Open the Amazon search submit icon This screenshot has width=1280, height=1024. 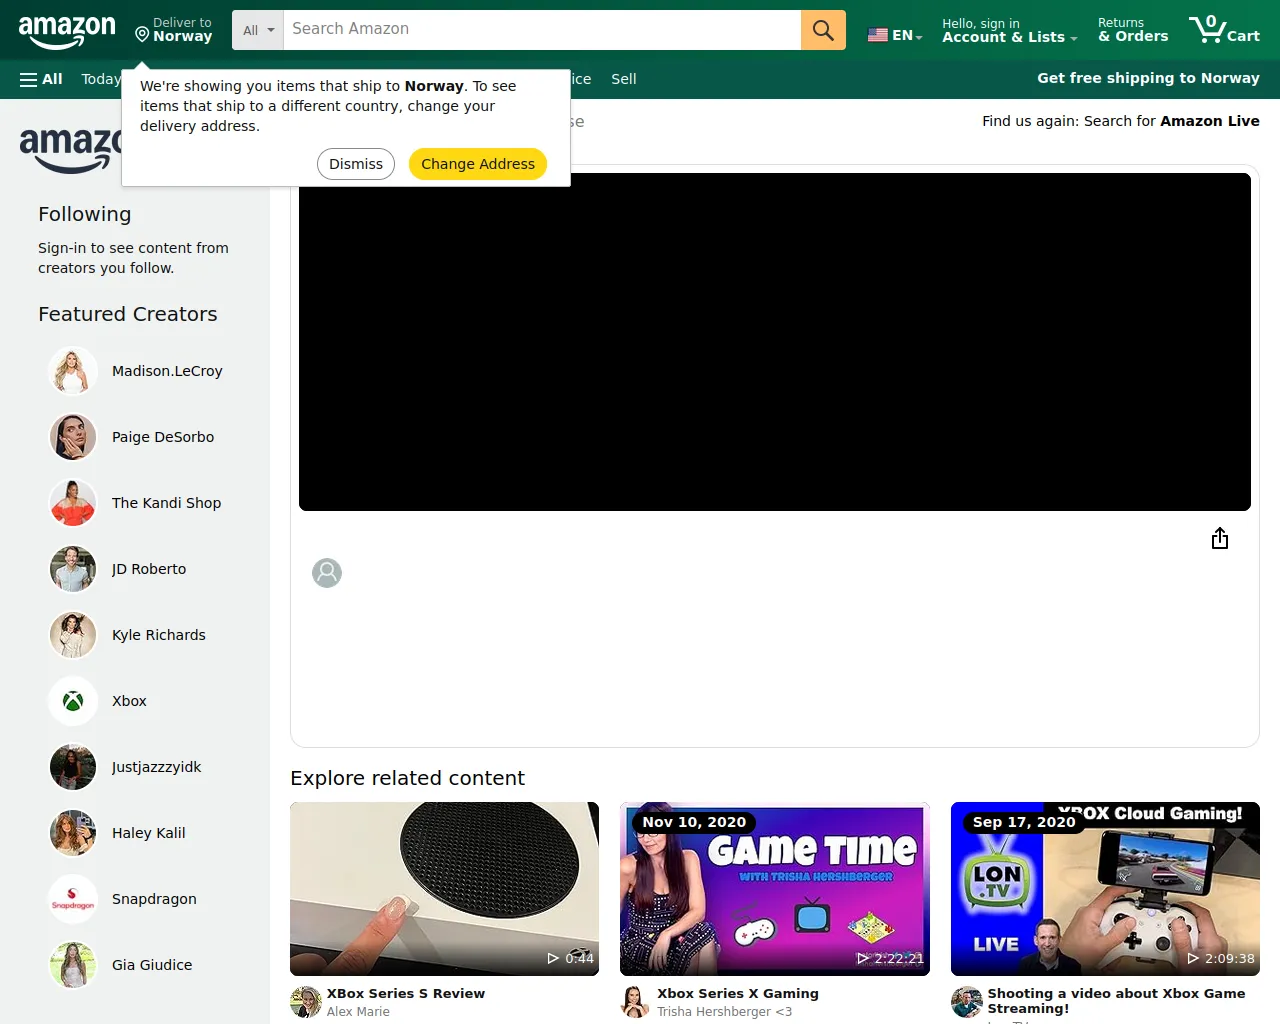[822, 30]
